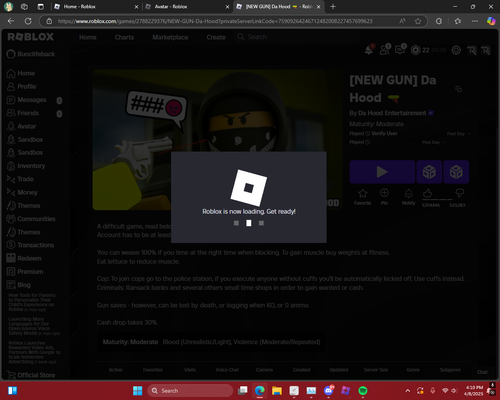Copy the game link icon beside title
This screenshot has width=500, height=400.
(x=459, y=89)
